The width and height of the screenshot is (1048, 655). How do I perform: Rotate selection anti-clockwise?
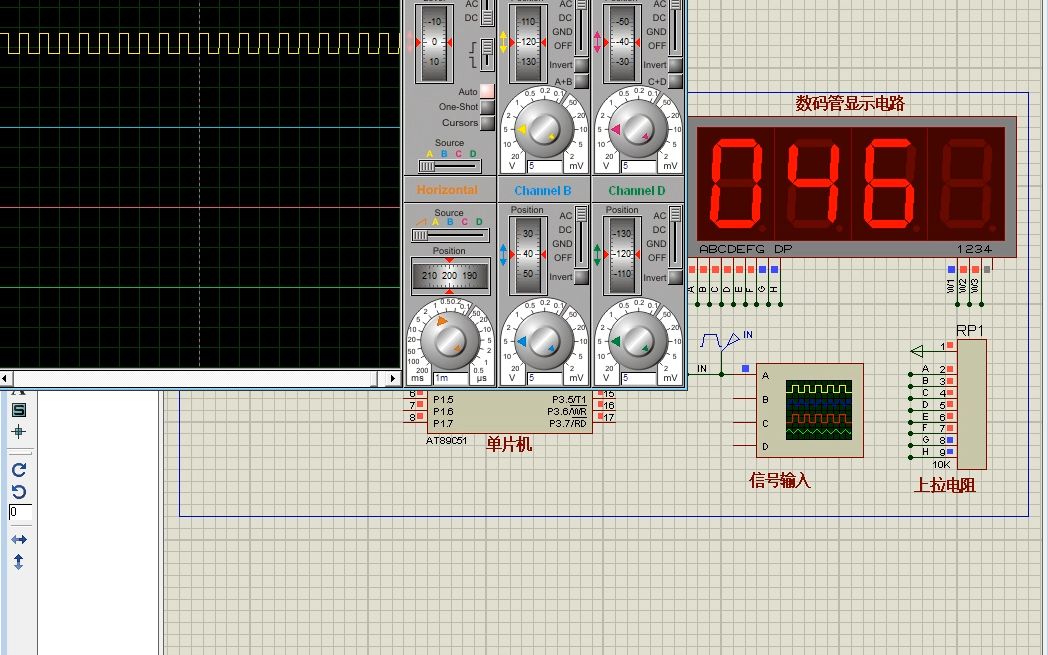(x=19, y=492)
